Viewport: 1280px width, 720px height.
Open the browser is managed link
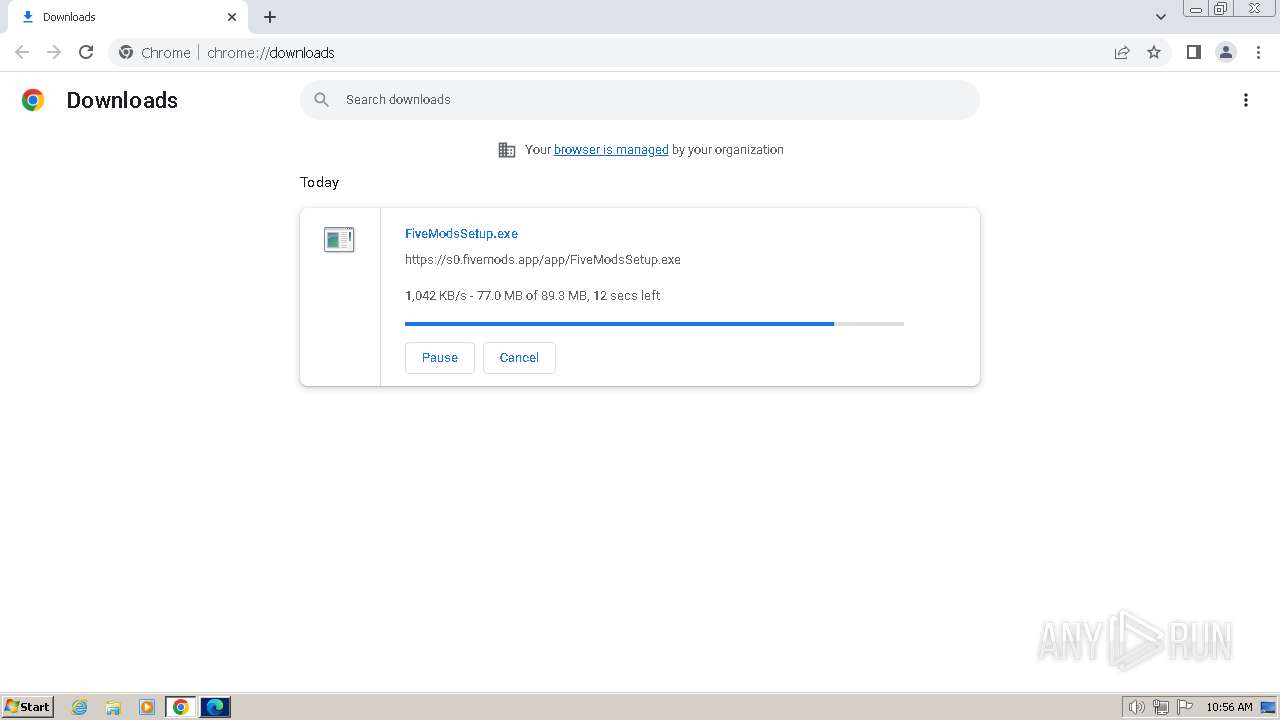[x=611, y=150]
